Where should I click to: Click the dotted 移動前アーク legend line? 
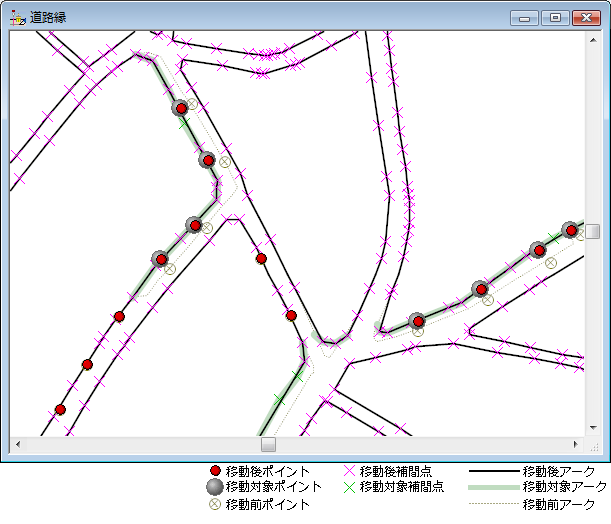pos(494,504)
